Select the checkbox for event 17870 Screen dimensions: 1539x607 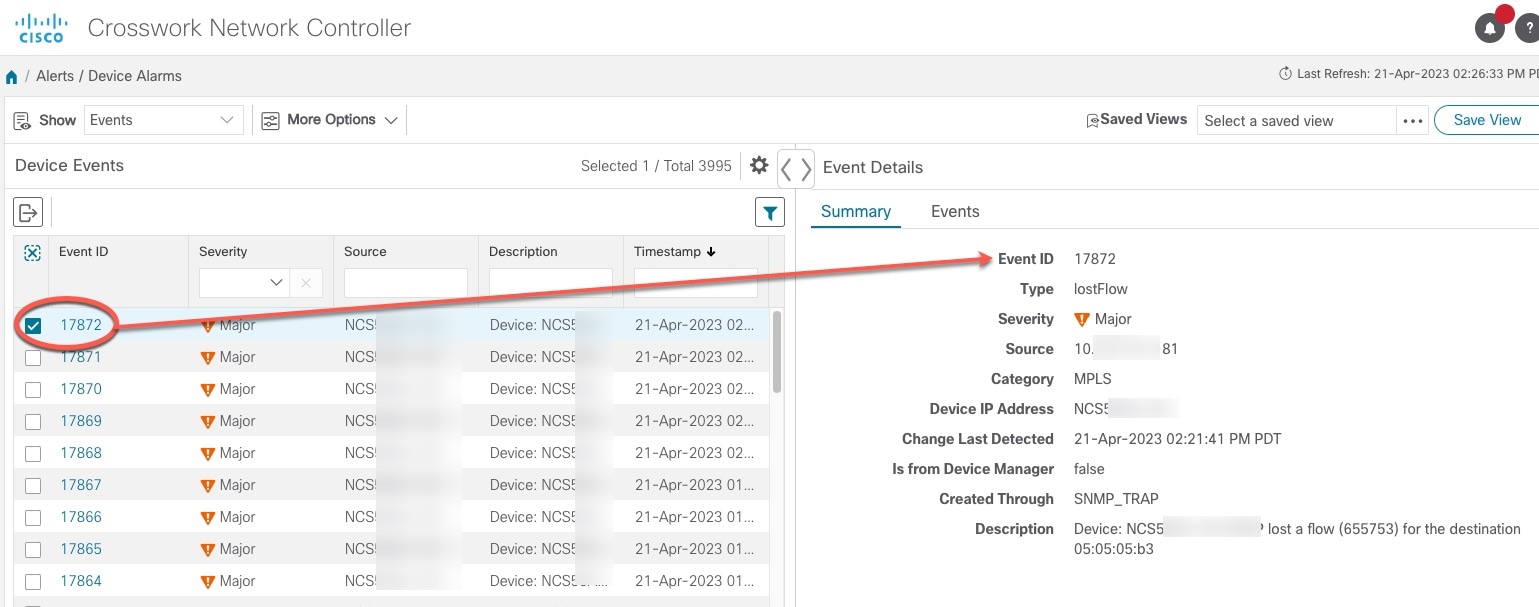pyautogui.click(x=32, y=388)
